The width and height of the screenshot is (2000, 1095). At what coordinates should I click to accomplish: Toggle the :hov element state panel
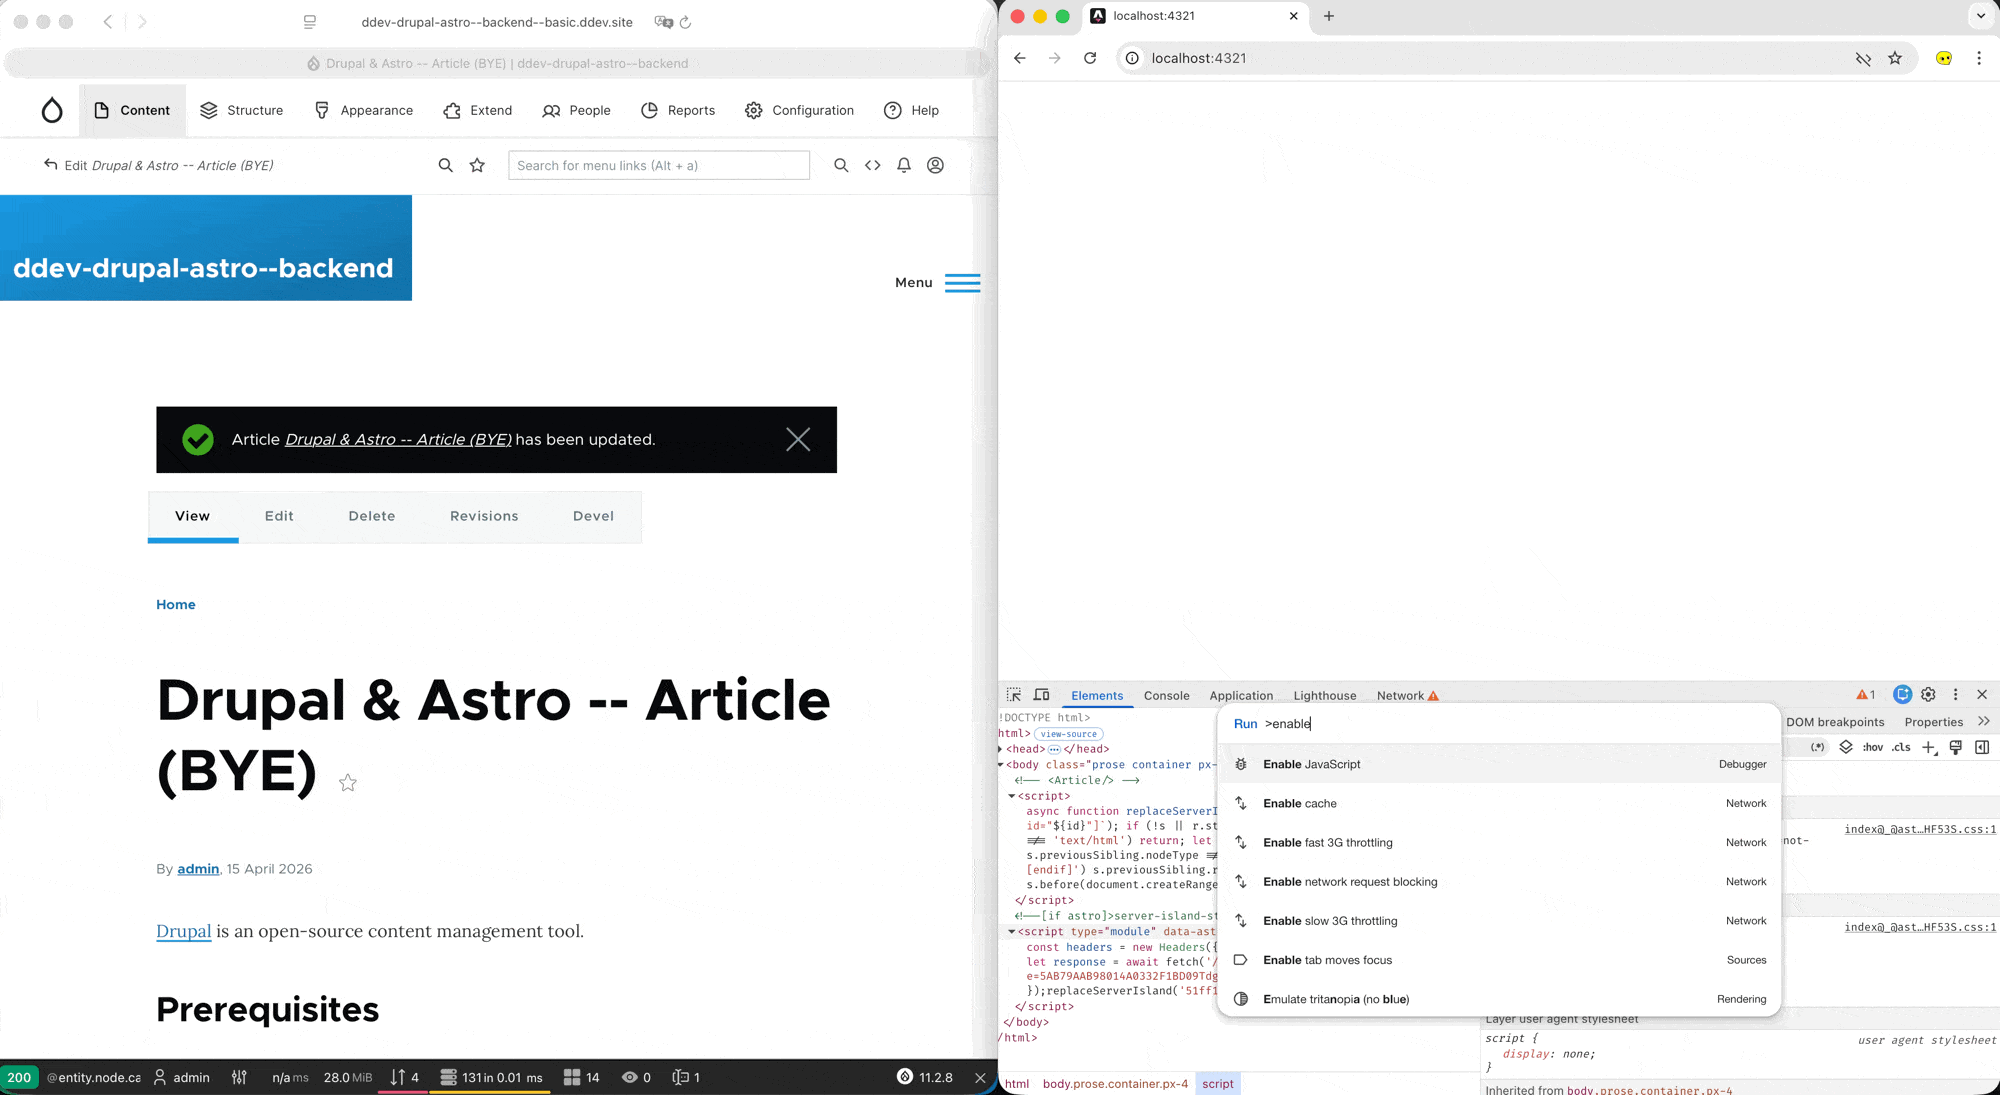[1873, 747]
